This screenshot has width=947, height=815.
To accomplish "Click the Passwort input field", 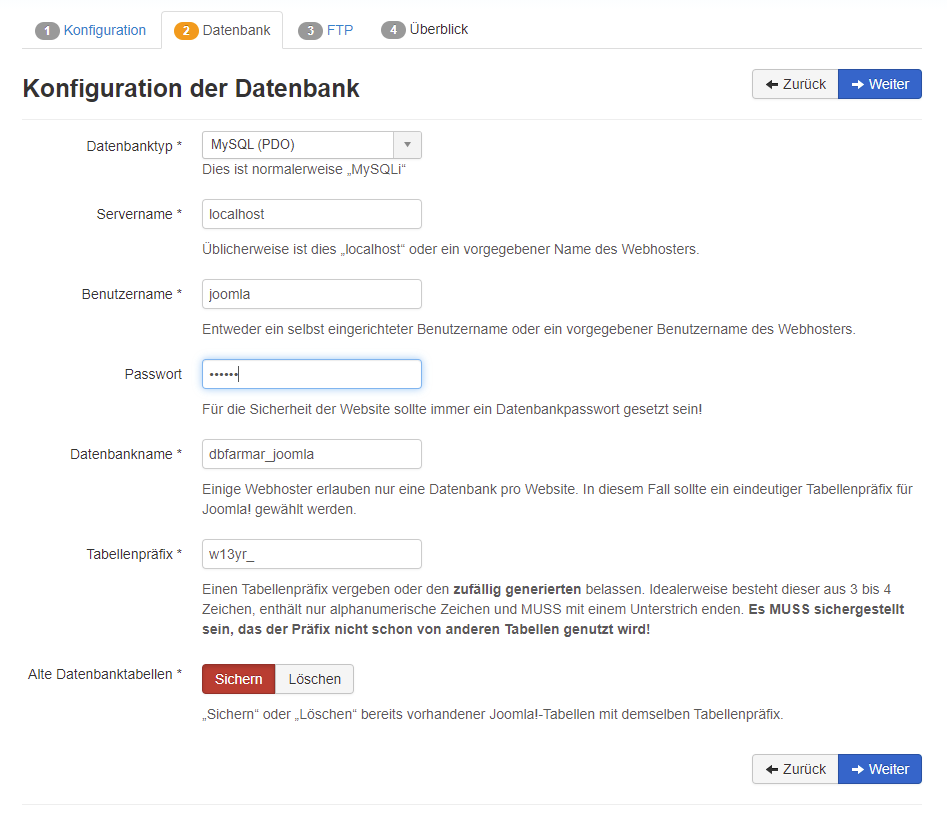I will click(x=312, y=374).
